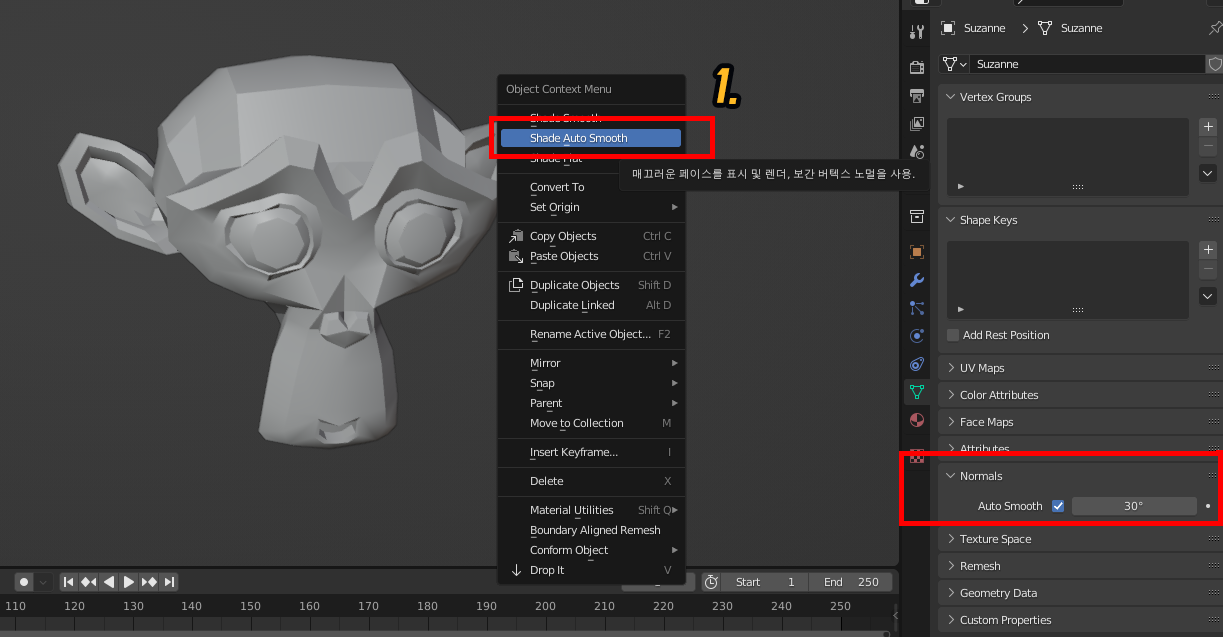The width and height of the screenshot is (1223, 637).
Task: Toggle the auto keying record button
Action: point(23,582)
